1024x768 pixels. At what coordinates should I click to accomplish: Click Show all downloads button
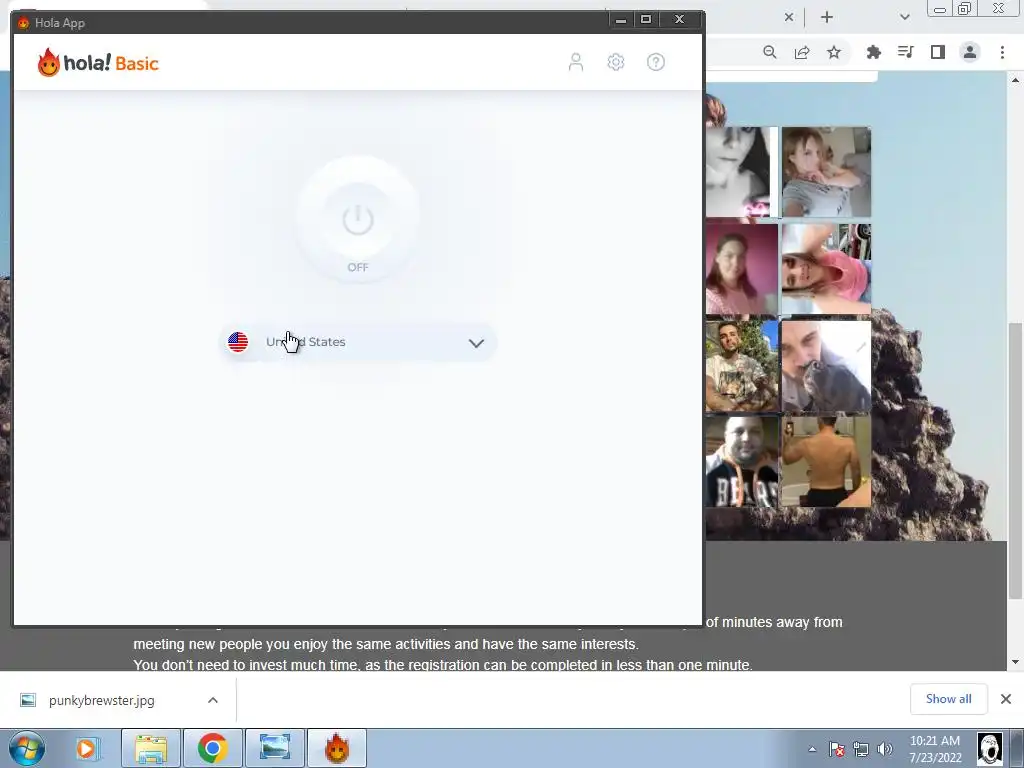tap(948, 699)
